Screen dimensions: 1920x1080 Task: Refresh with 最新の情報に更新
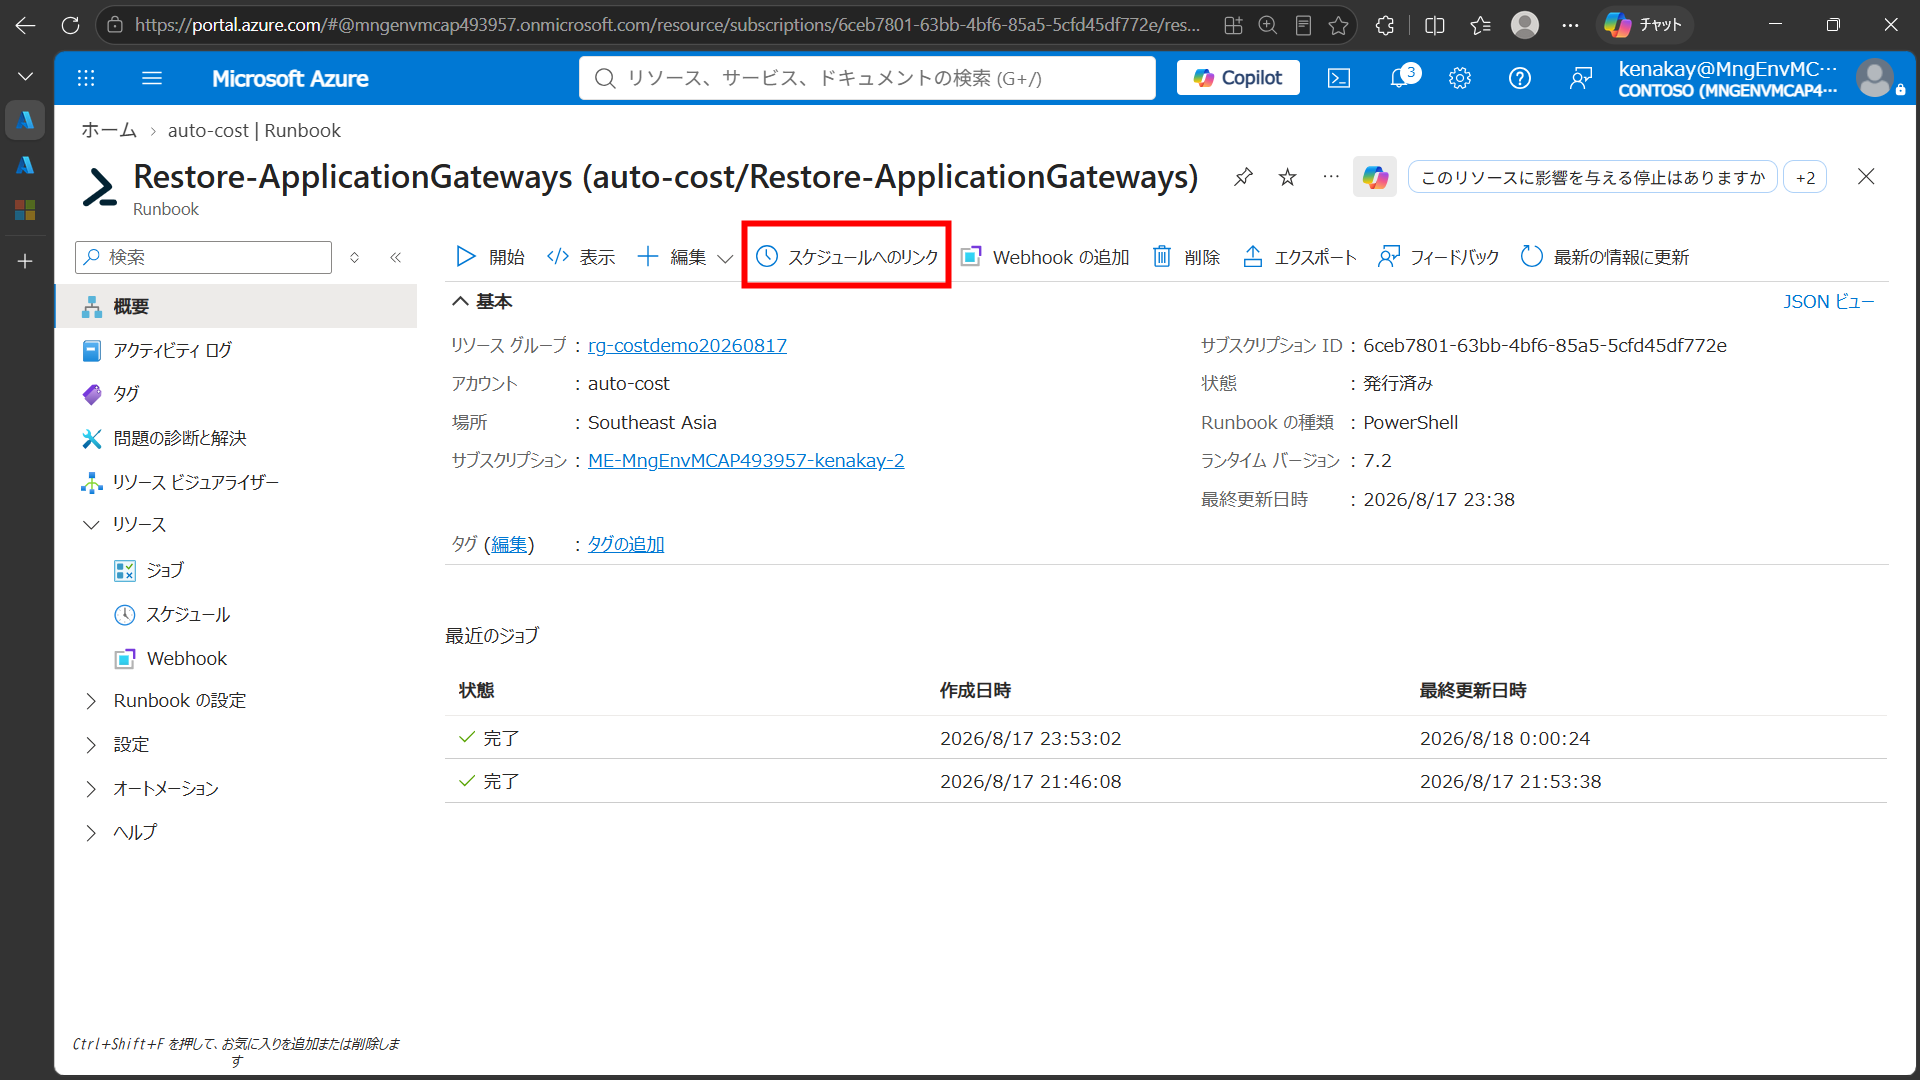(1604, 257)
